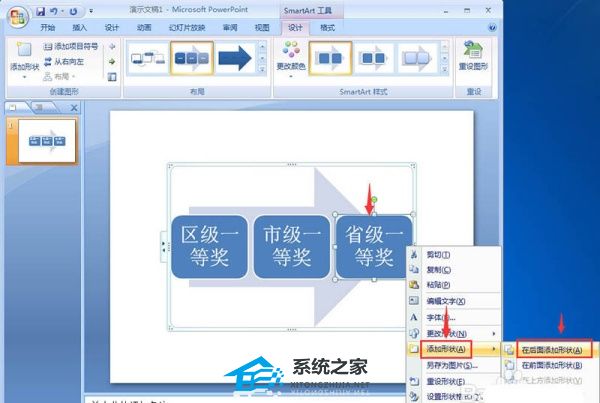Select the SmartArt Tools 格式 tab
The height and width of the screenshot is (403, 600).
coord(327,28)
